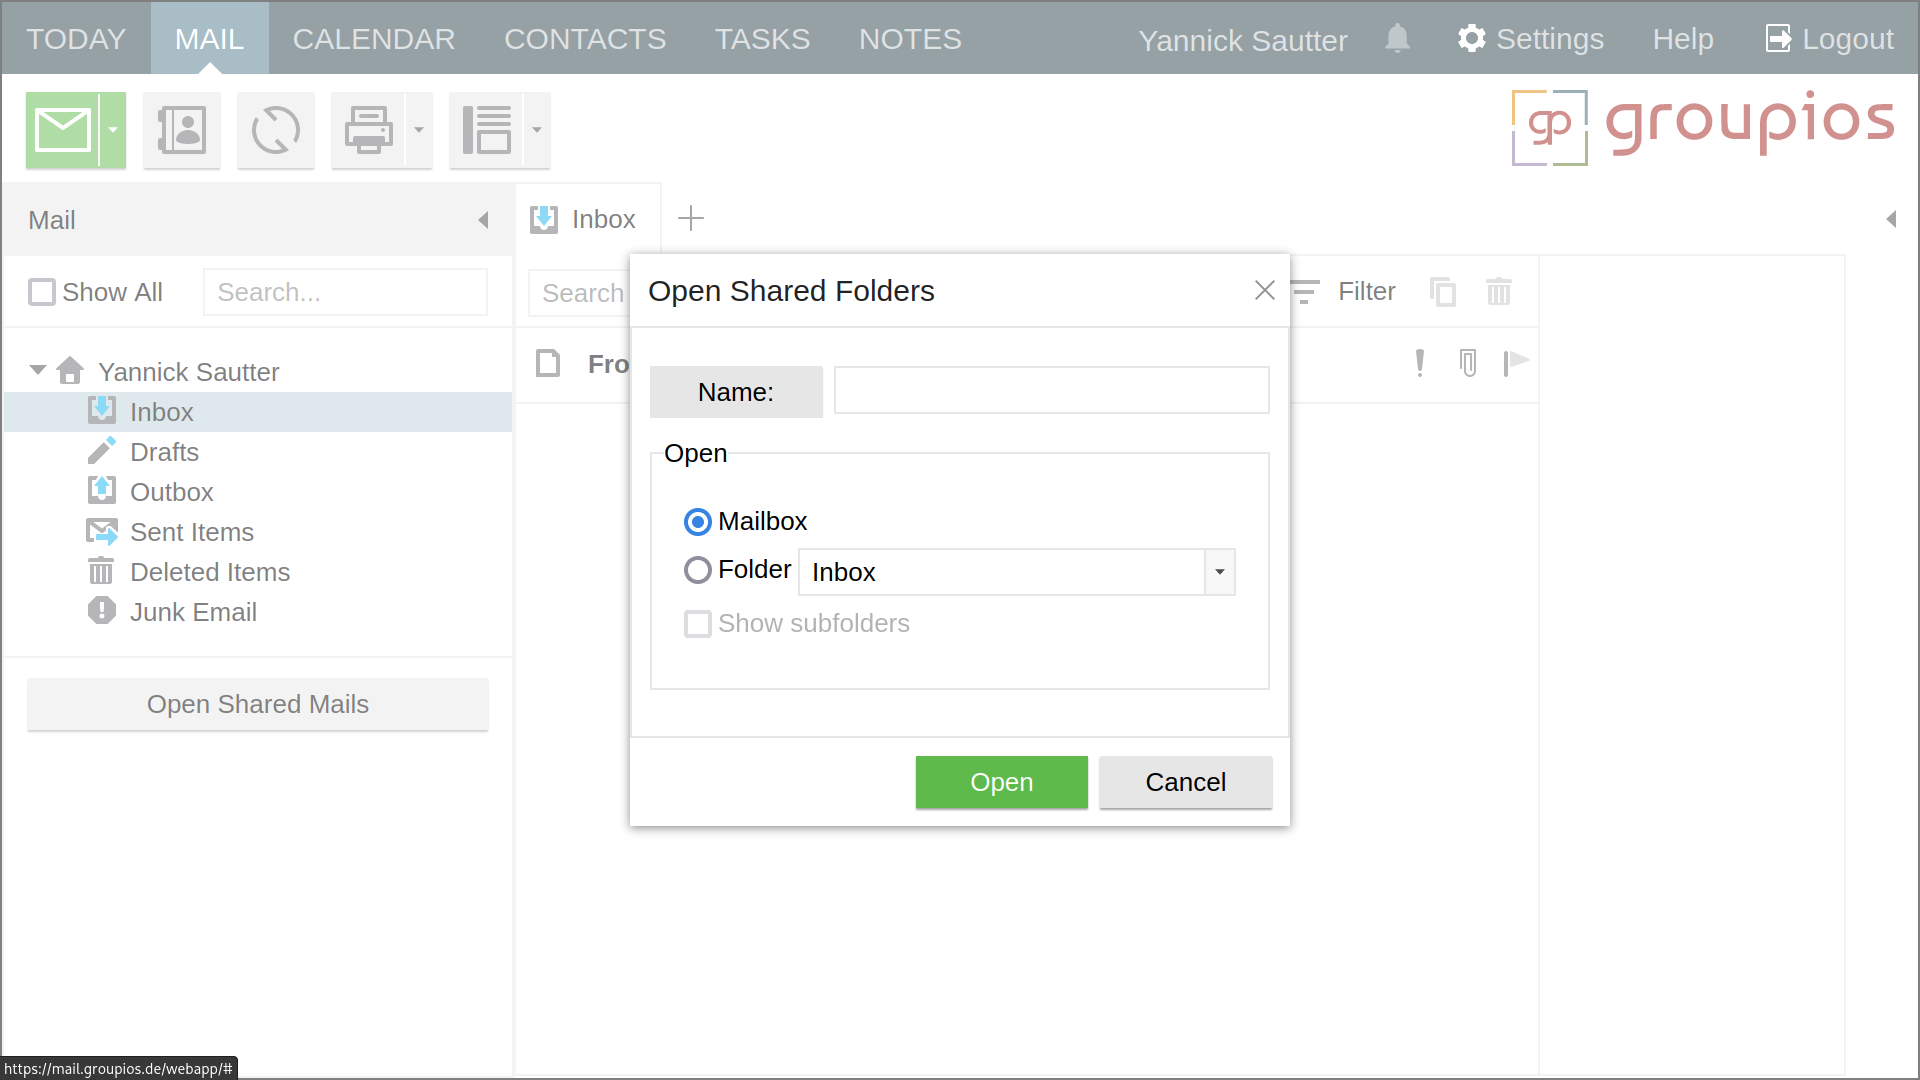Open the Junk Email folder
The height and width of the screenshot is (1080, 1920).
[x=194, y=611]
